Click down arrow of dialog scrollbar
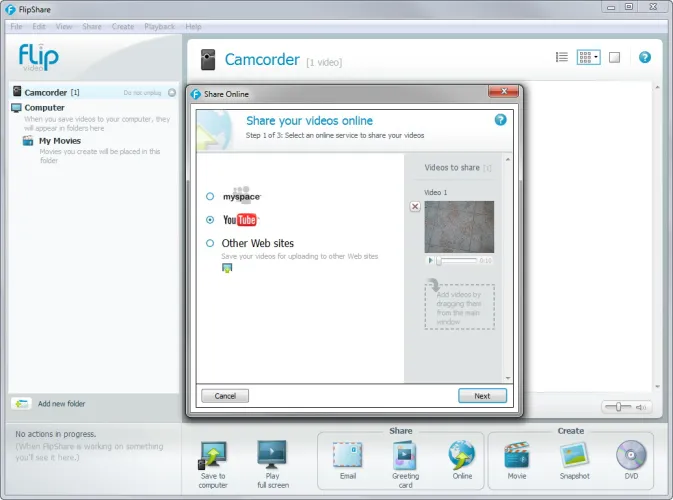Viewport: 673px width, 500px height. 508,378
